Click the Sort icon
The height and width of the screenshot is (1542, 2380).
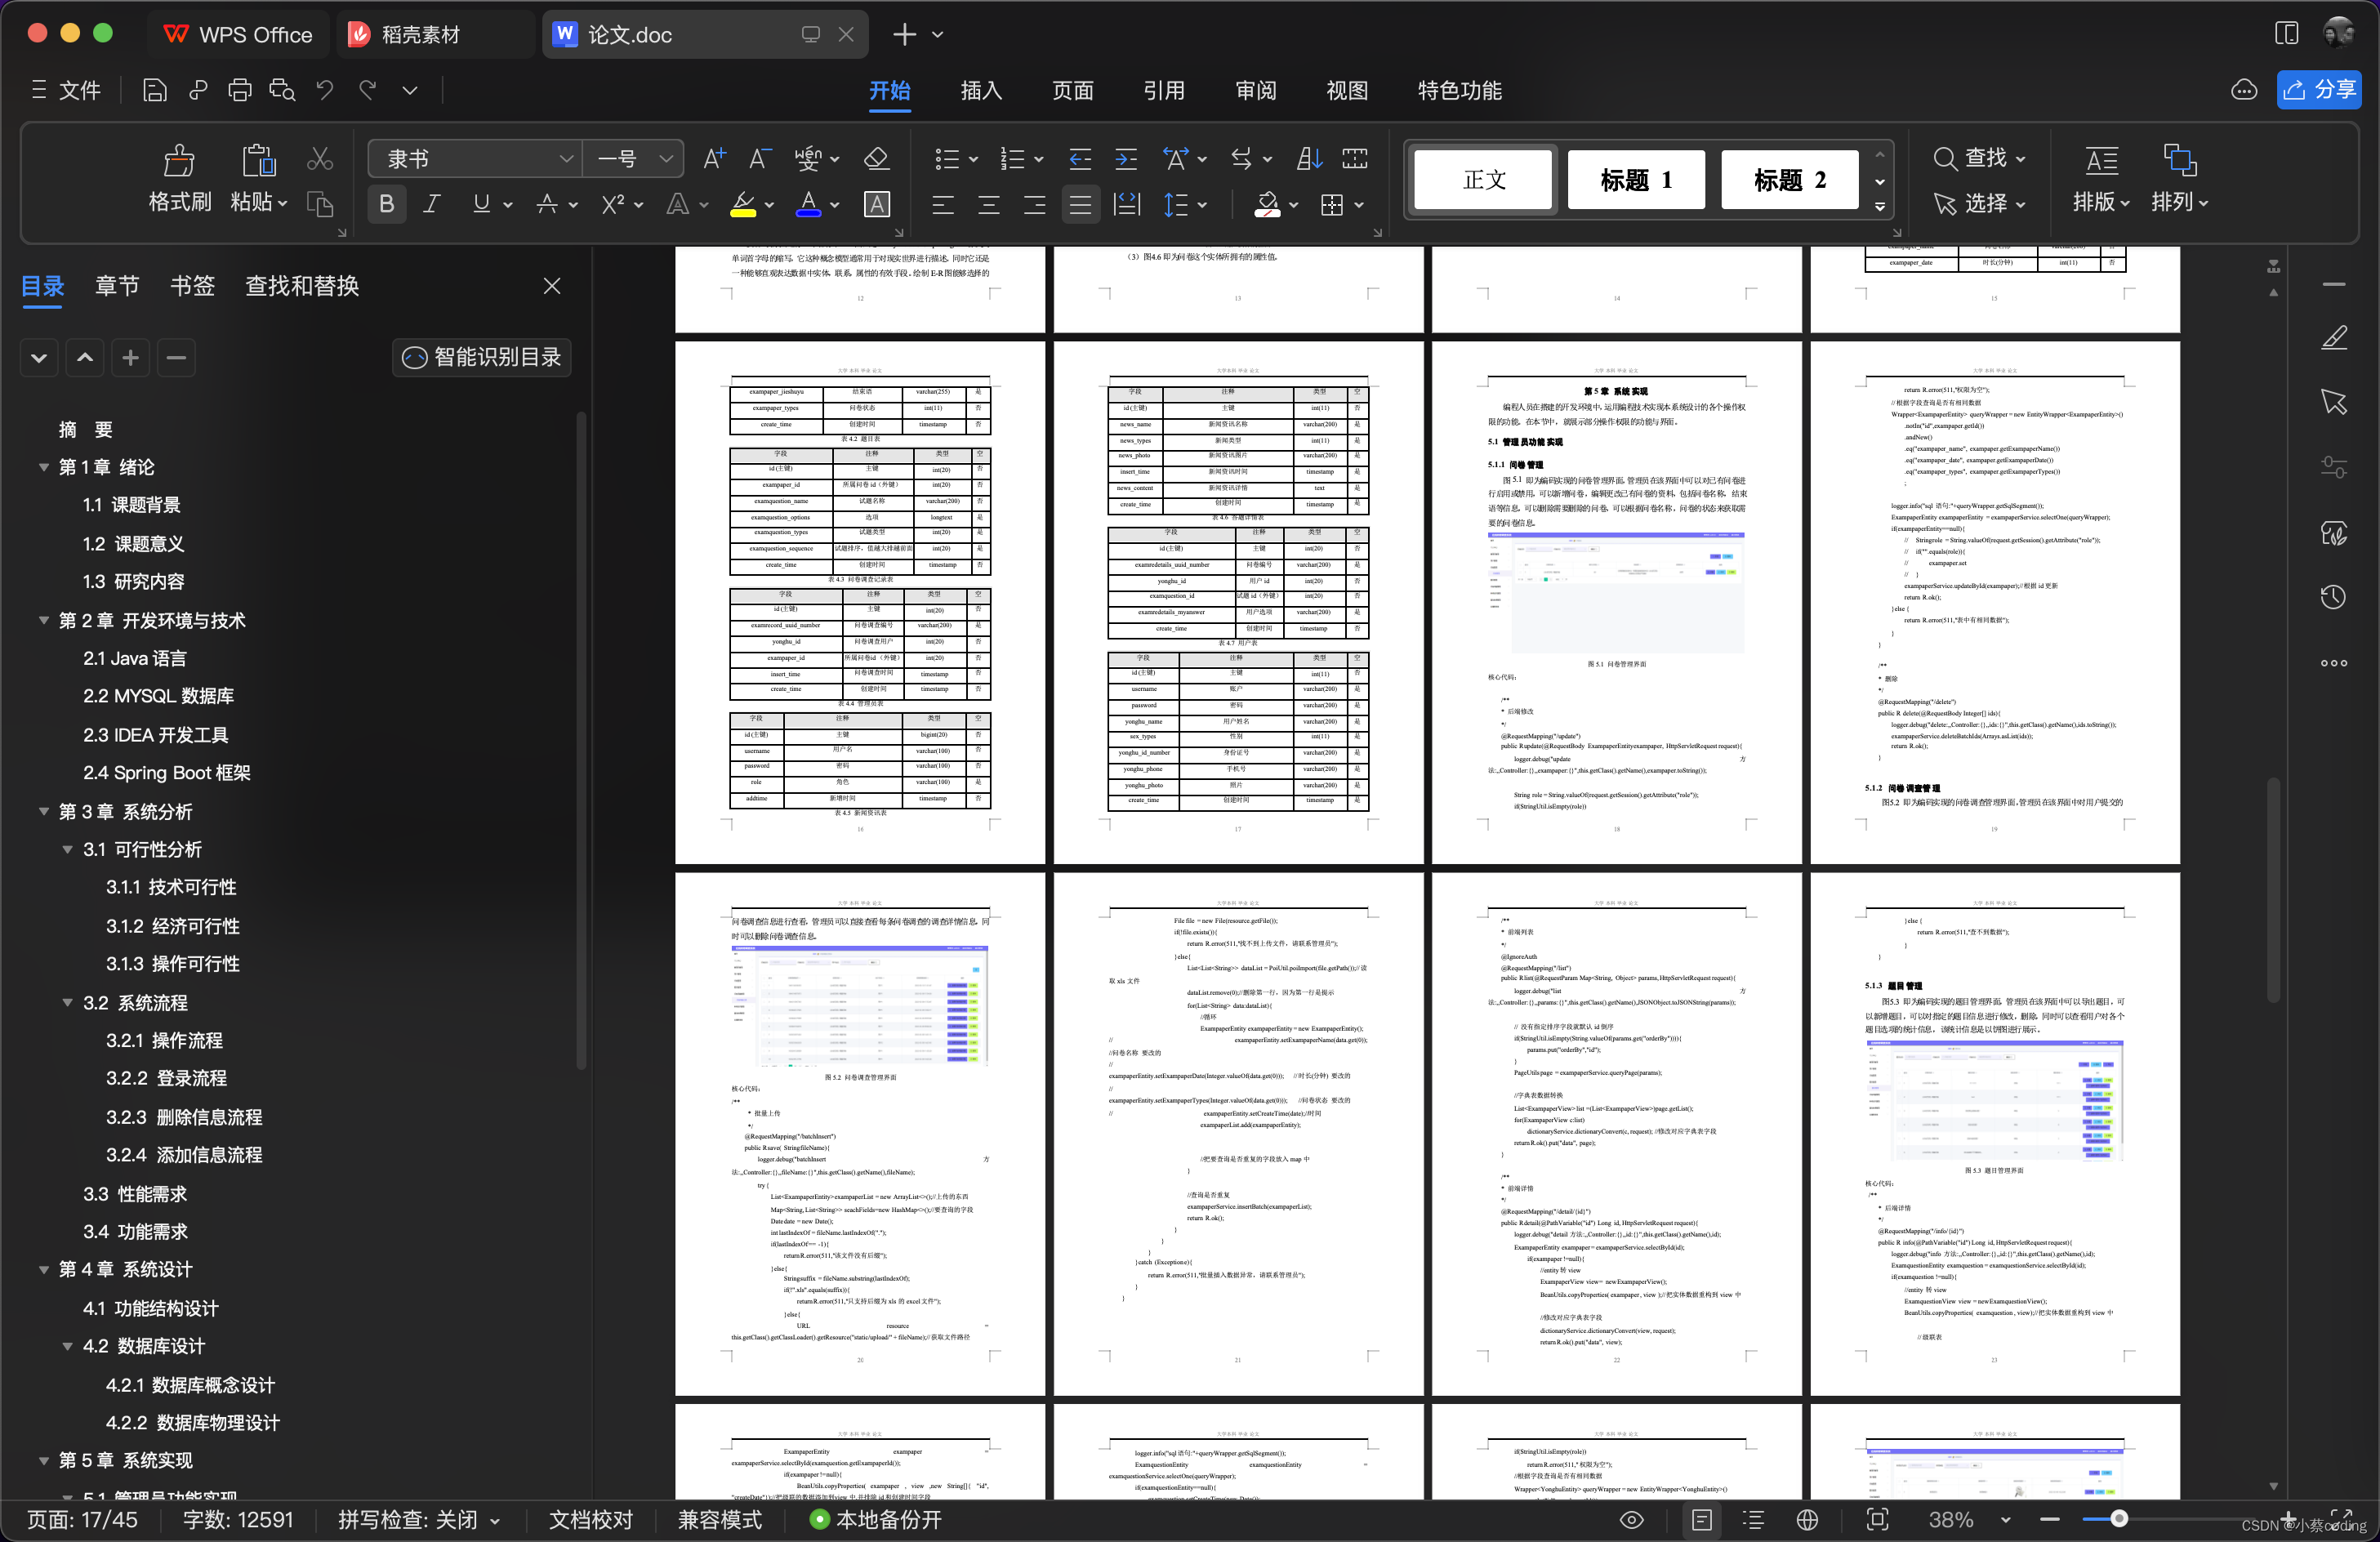click(1309, 158)
